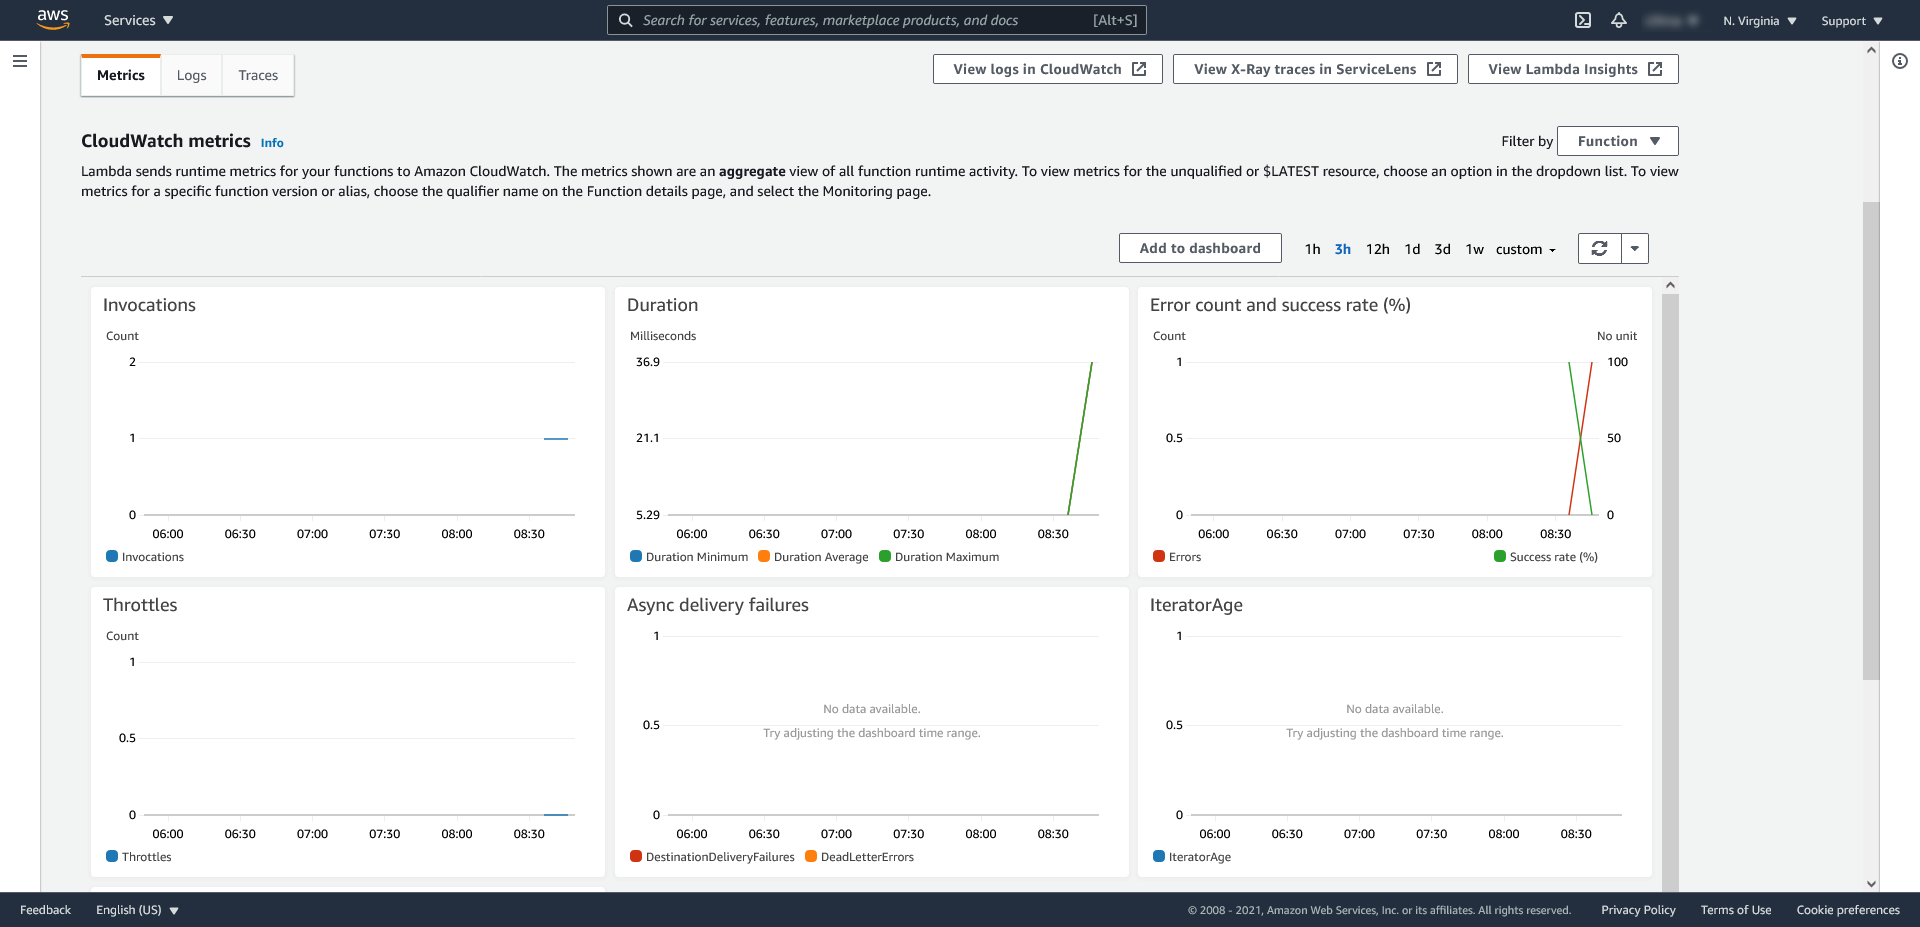
Task: Open the Filter by Function dropdown
Action: tap(1618, 141)
